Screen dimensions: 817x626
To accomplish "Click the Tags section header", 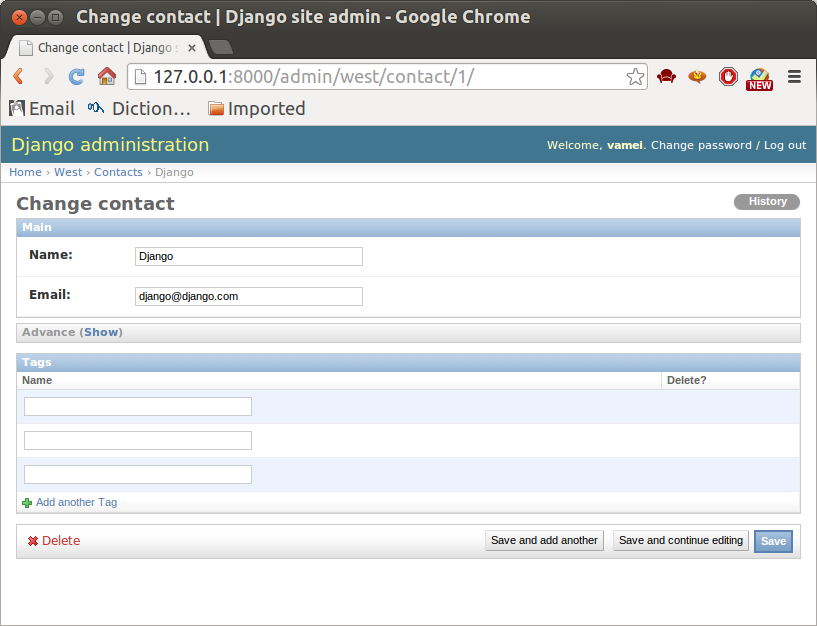I will 408,362.
